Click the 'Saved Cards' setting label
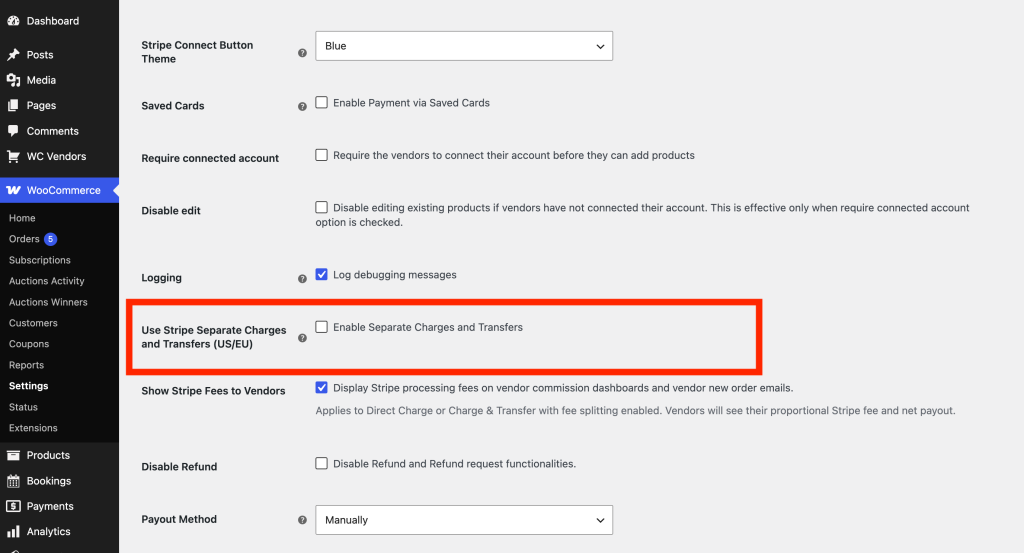The height and width of the screenshot is (553, 1024). [x=172, y=106]
